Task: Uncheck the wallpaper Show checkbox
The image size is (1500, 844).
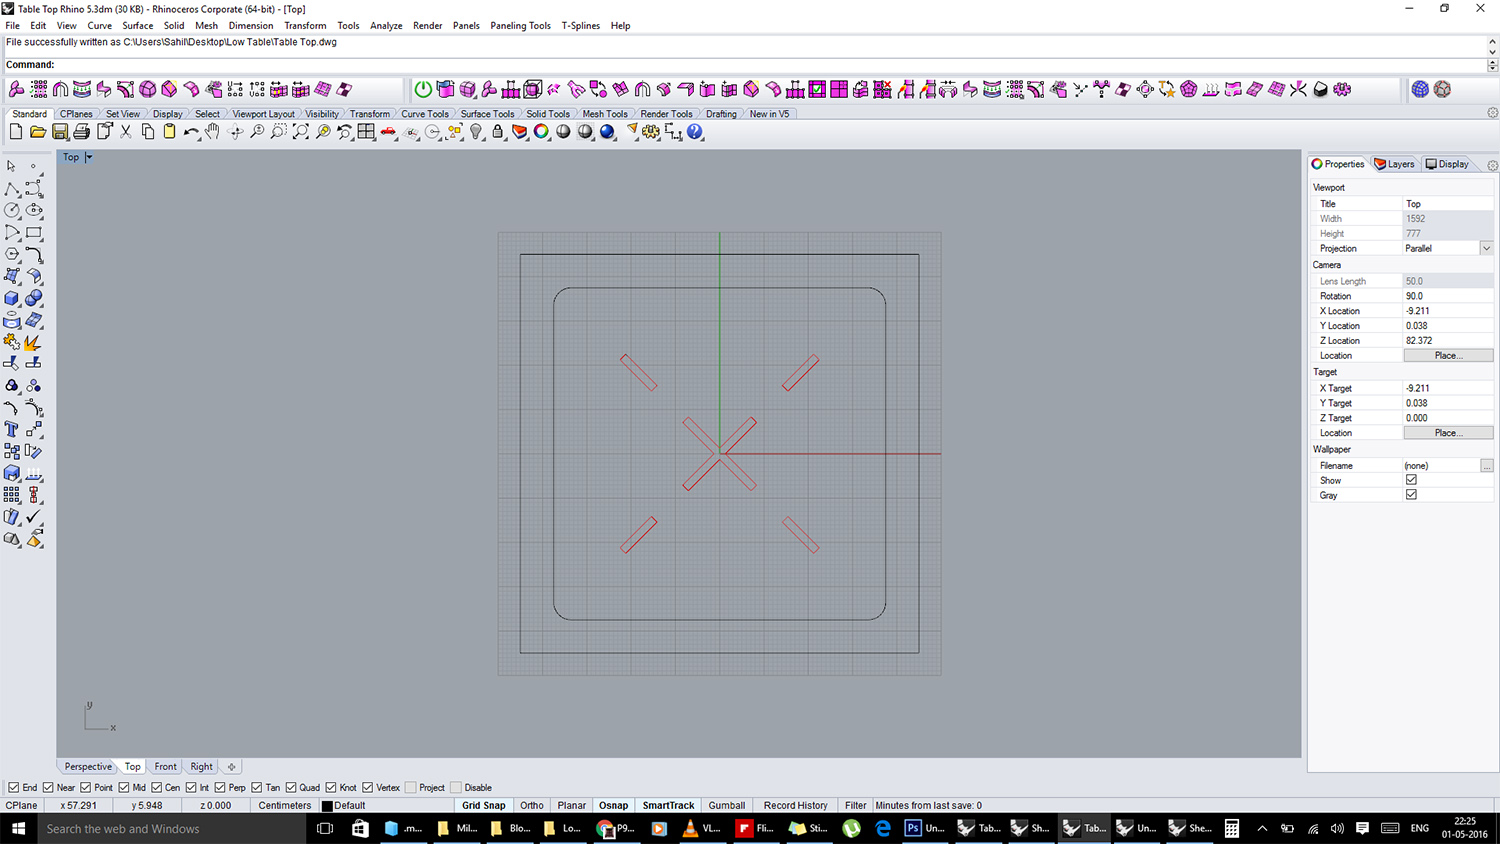Action: tap(1411, 480)
